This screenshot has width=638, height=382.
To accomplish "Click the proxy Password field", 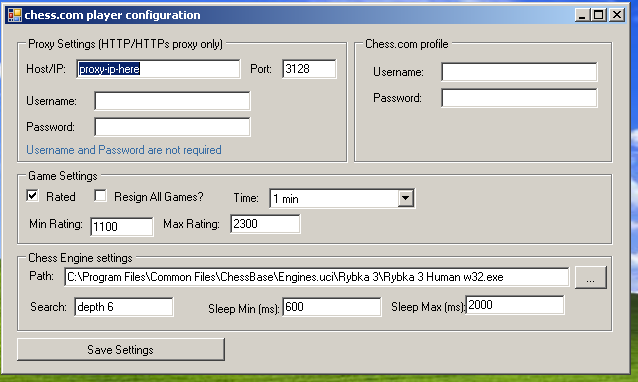I will click(x=172, y=127).
